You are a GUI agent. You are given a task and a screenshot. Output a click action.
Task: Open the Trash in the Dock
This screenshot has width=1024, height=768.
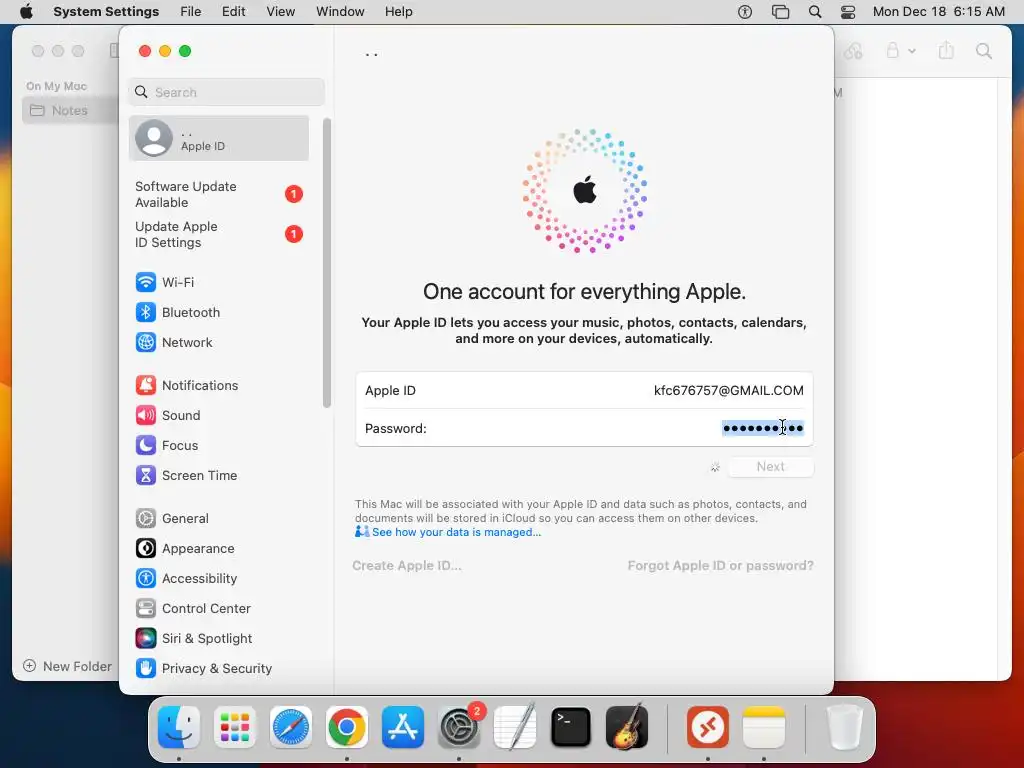coord(844,727)
